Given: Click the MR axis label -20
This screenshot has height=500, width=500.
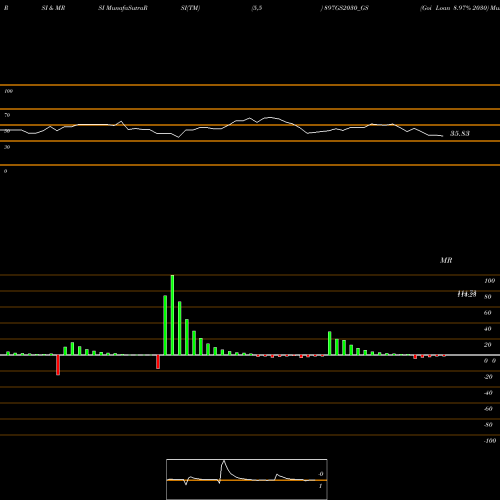Looking at the screenshot, I should point(488,377).
